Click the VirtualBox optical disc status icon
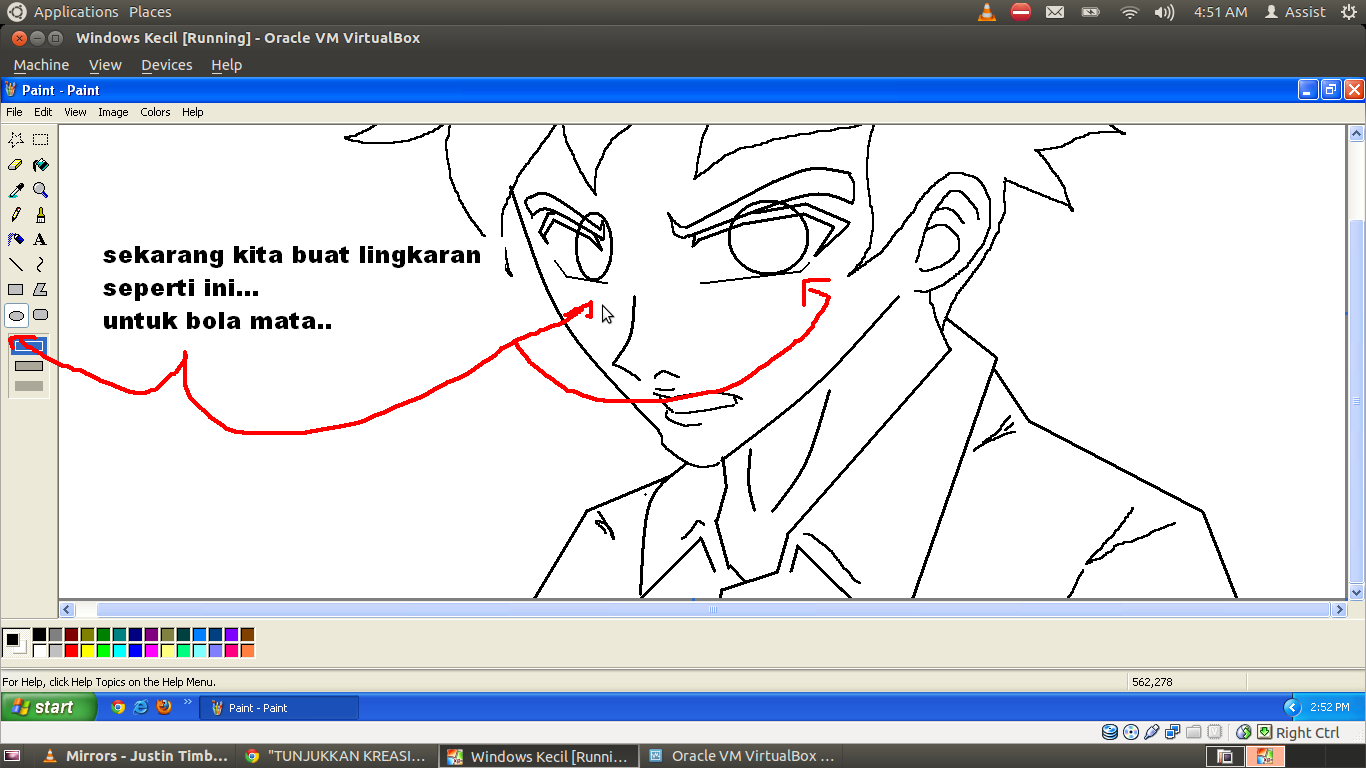This screenshot has width=1366, height=768. (1131, 732)
